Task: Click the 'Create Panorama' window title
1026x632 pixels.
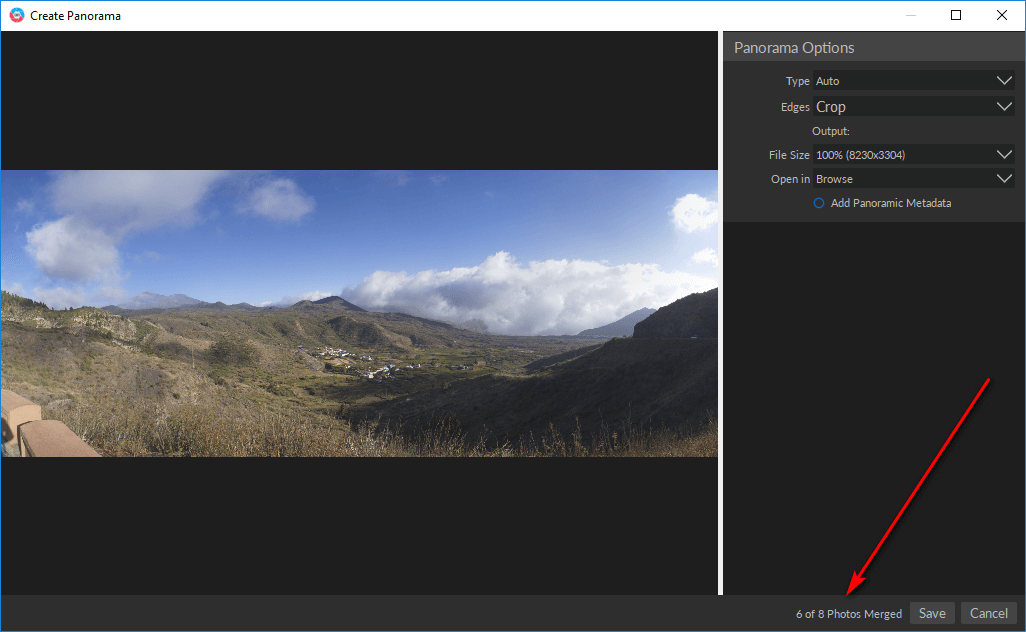Action: tap(75, 16)
